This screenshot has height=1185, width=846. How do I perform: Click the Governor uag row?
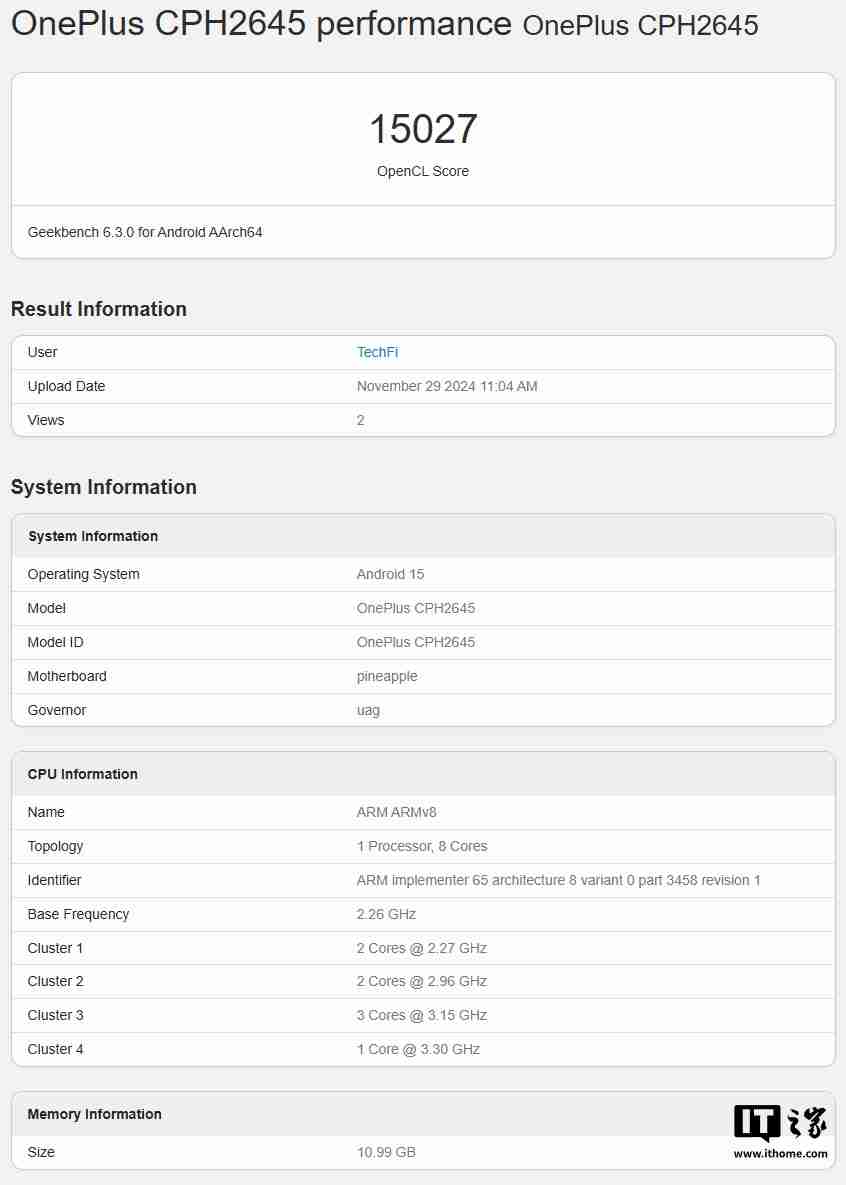(422, 710)
